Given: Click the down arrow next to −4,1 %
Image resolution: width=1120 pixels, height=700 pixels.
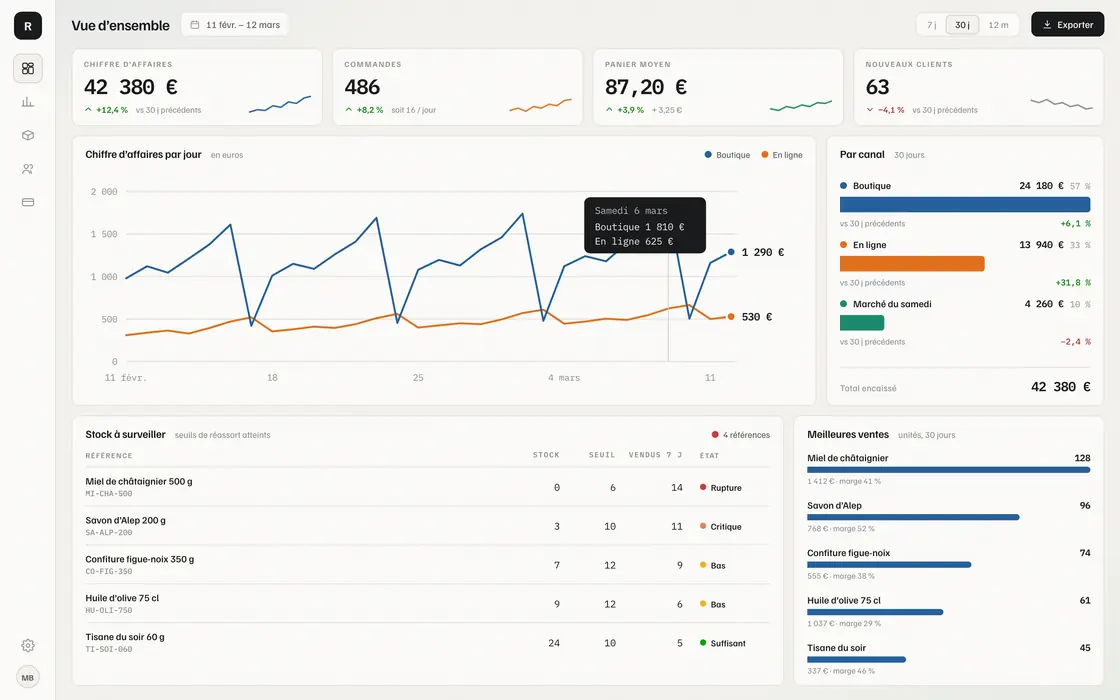Looking at the screenshot, I should click(870, 110).
